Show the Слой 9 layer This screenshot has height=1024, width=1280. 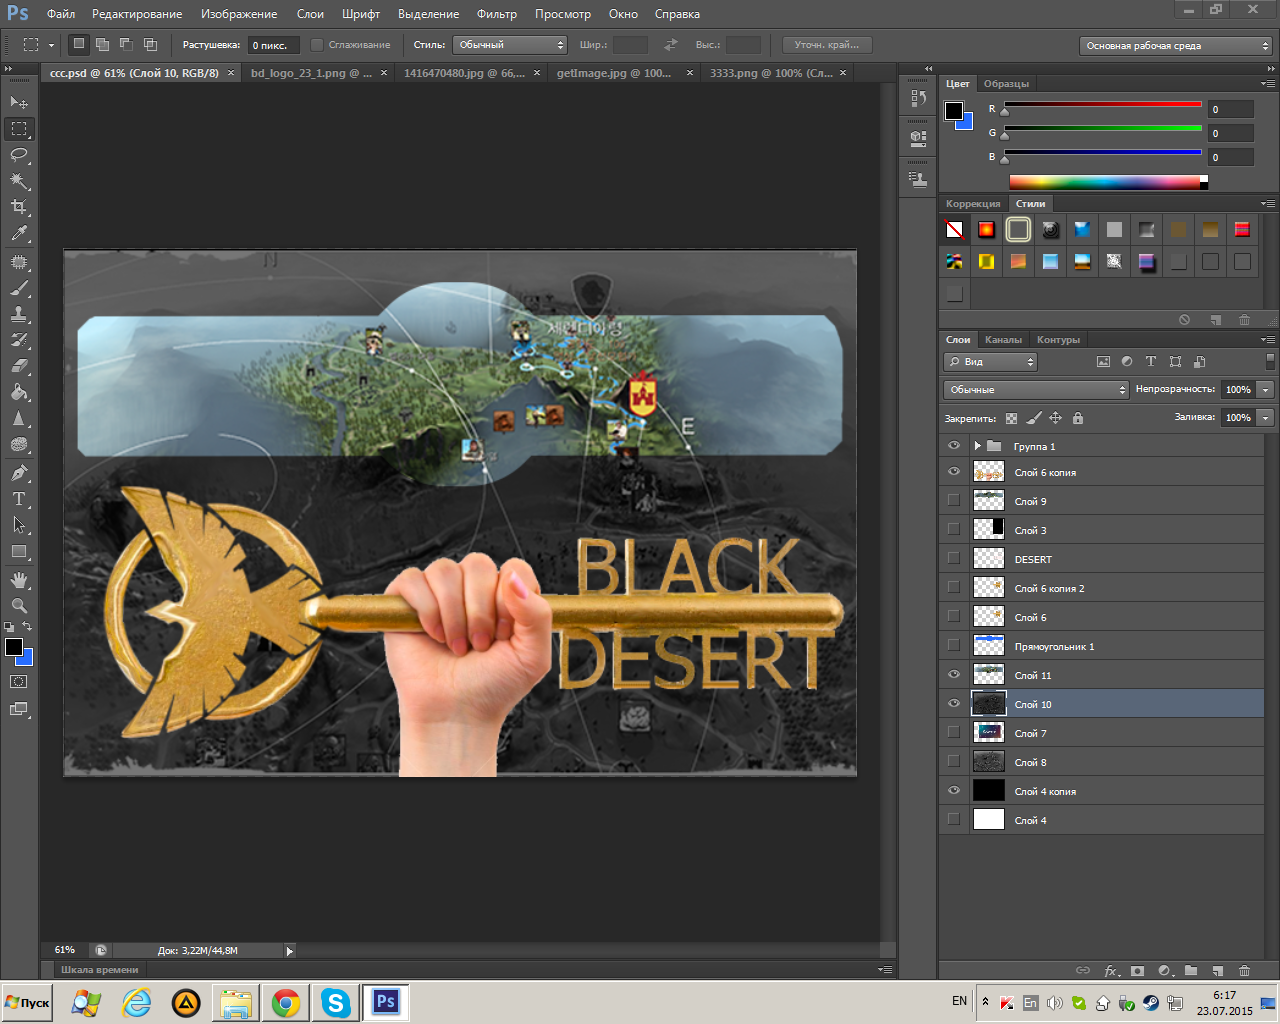pyautogui.click(x=953, y=501)
